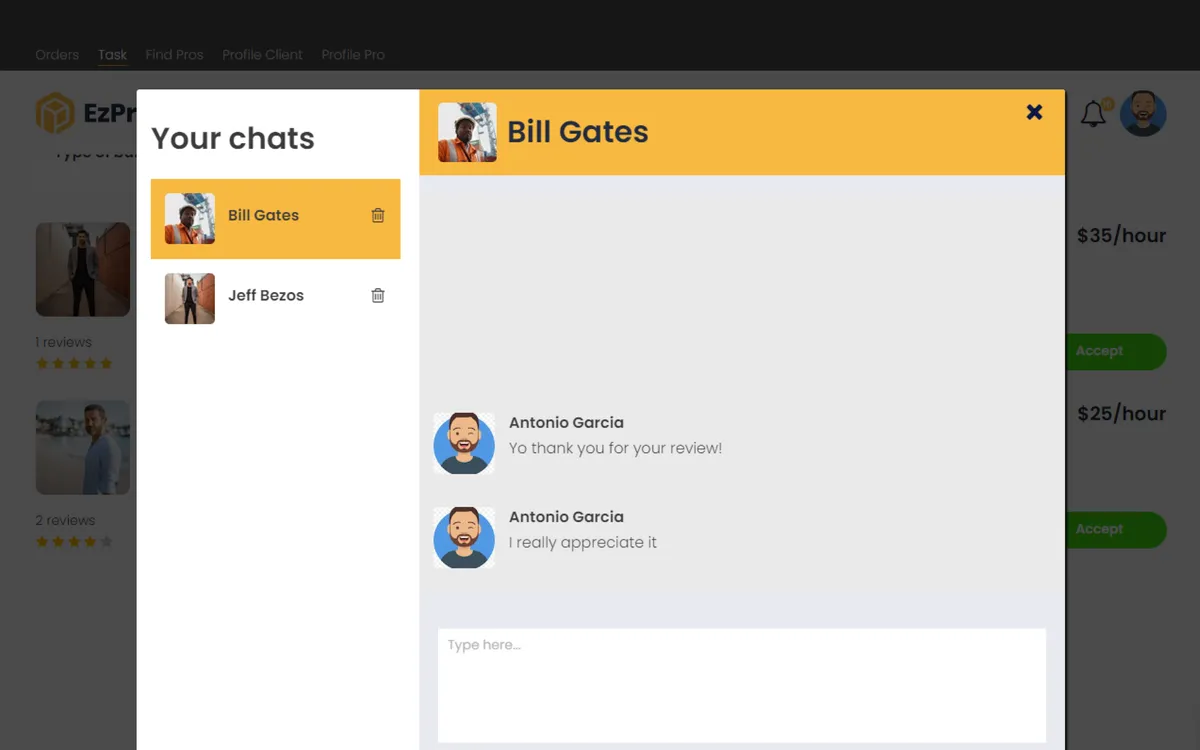
Task: Accept the $35/hour offer
Action: (1116, 351)
